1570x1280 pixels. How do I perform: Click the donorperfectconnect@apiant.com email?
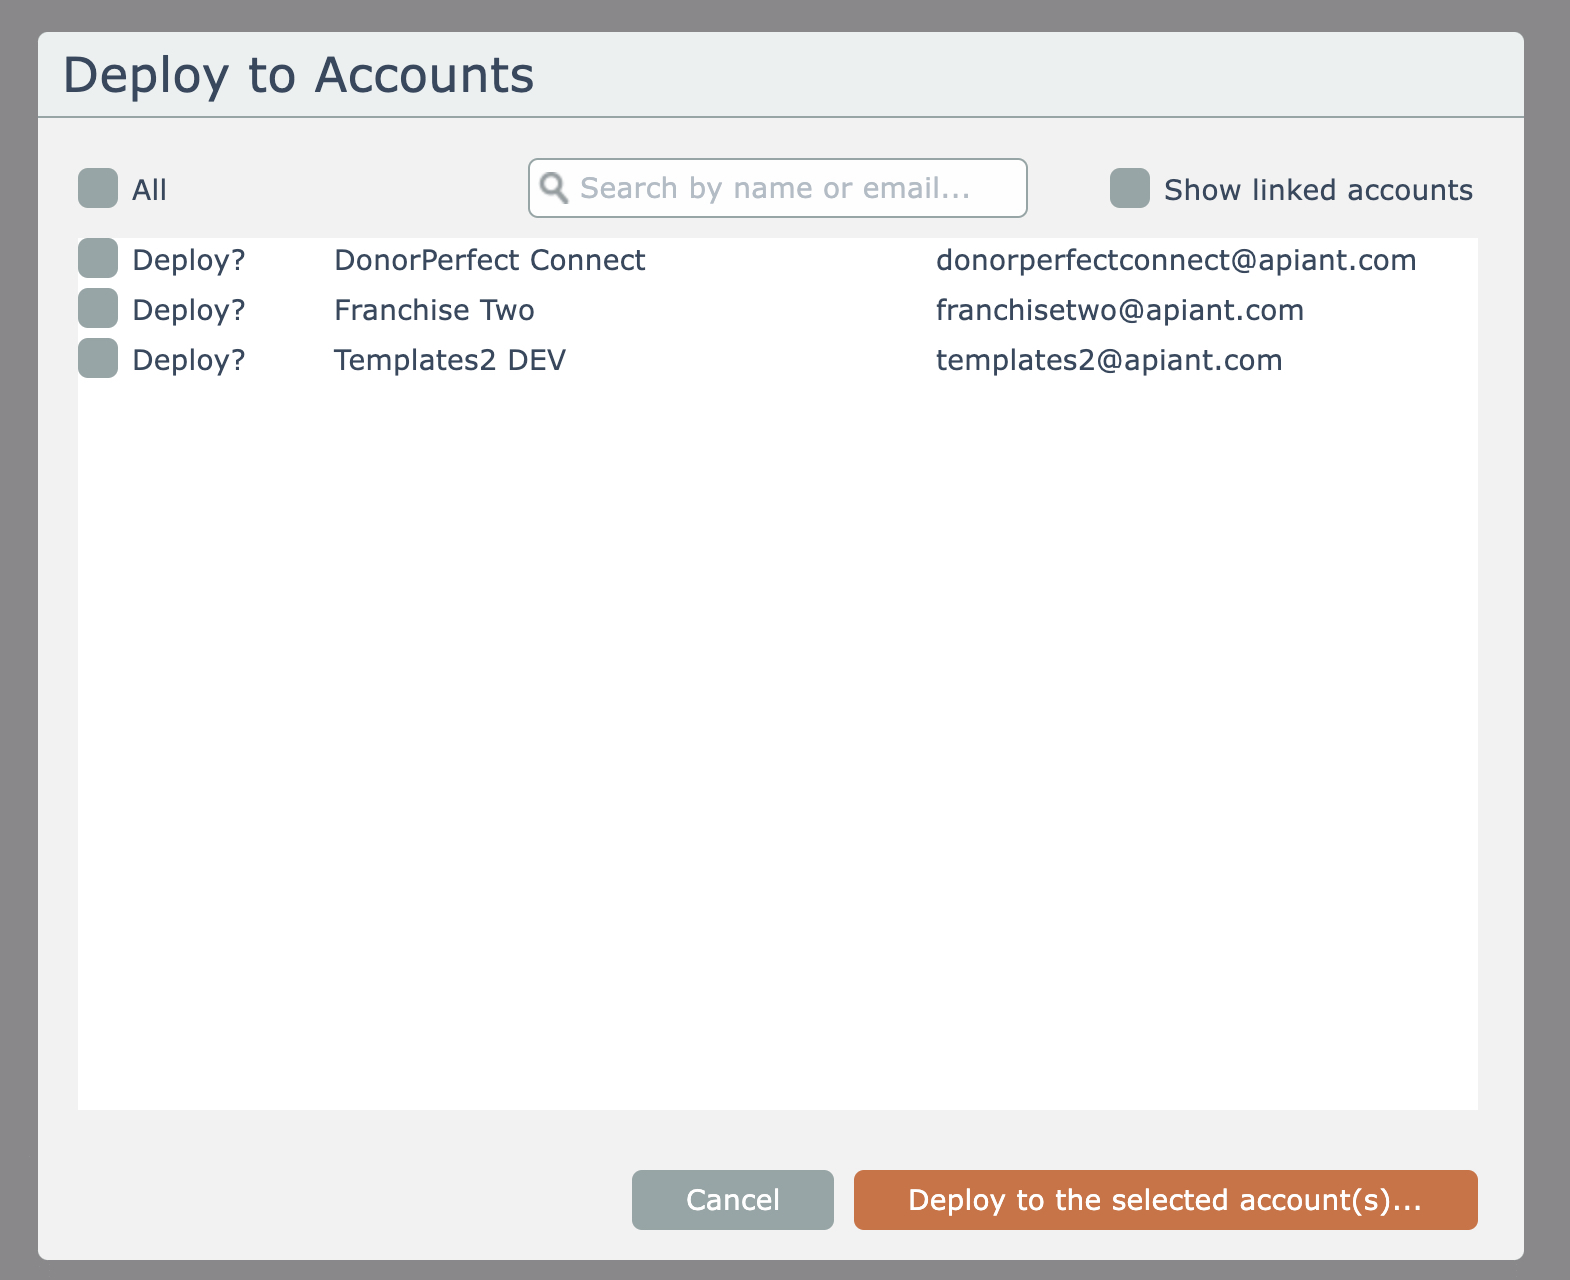tap(1175, 260)
